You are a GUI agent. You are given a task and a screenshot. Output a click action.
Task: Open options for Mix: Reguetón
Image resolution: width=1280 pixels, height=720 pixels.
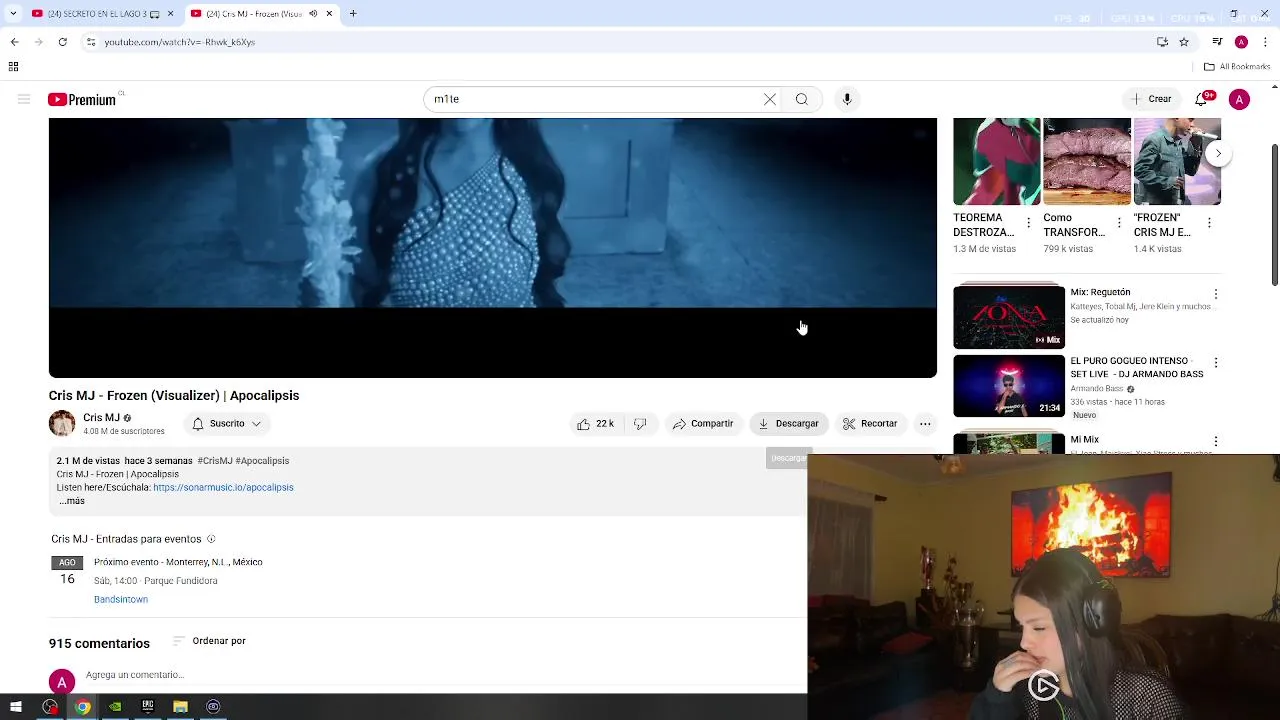[x=1216, y=294]
